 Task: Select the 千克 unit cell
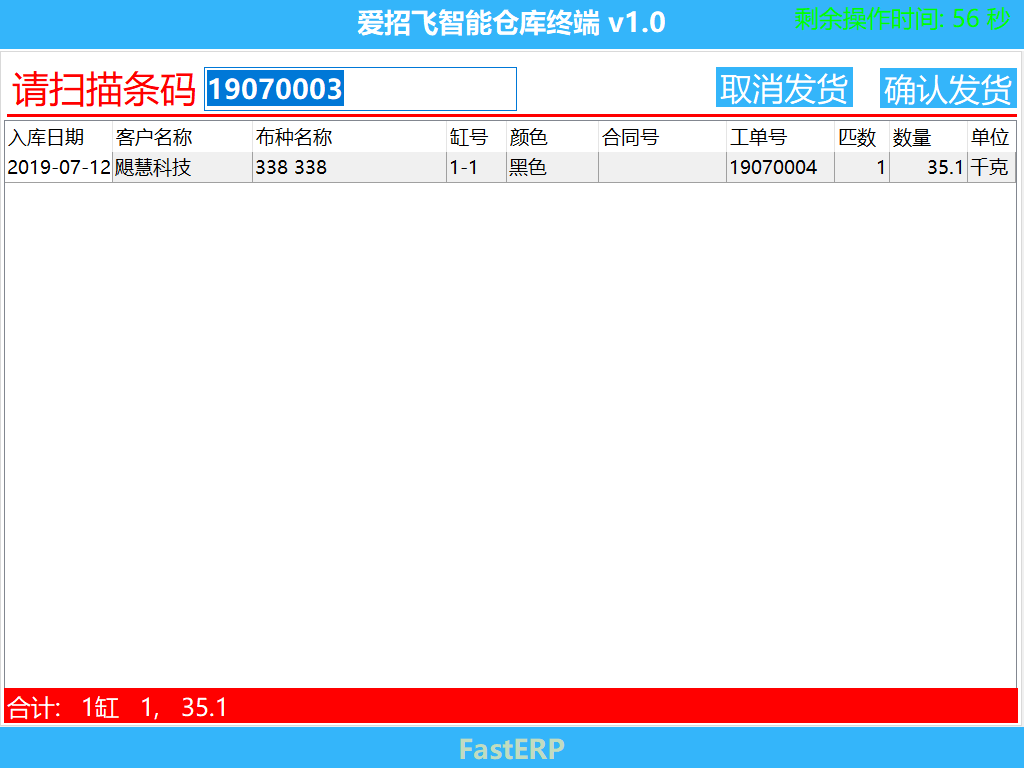[x=991, y=167]
